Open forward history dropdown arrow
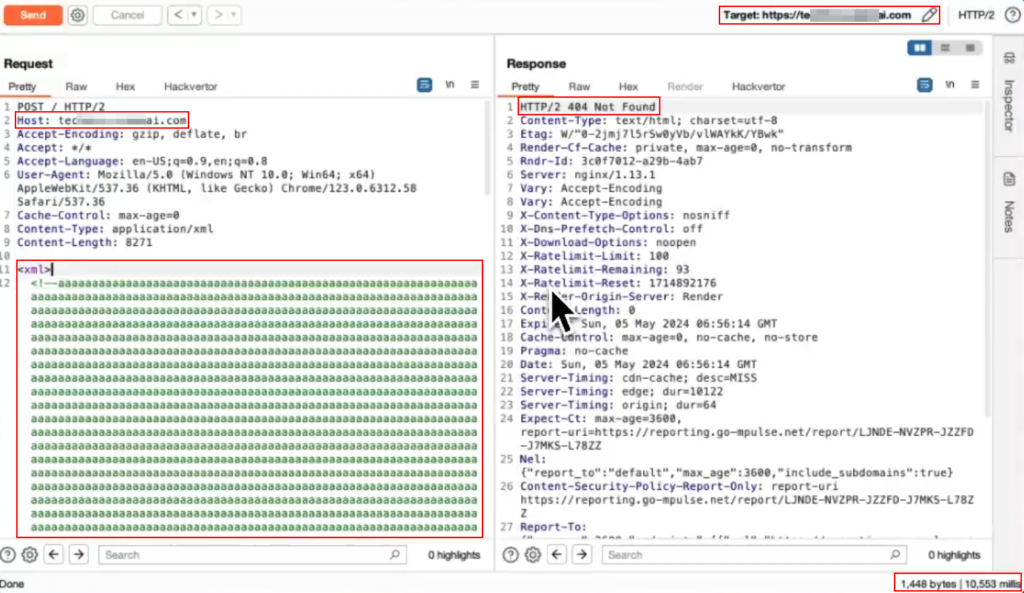The image size is (1024, 593). click(234, 14)
